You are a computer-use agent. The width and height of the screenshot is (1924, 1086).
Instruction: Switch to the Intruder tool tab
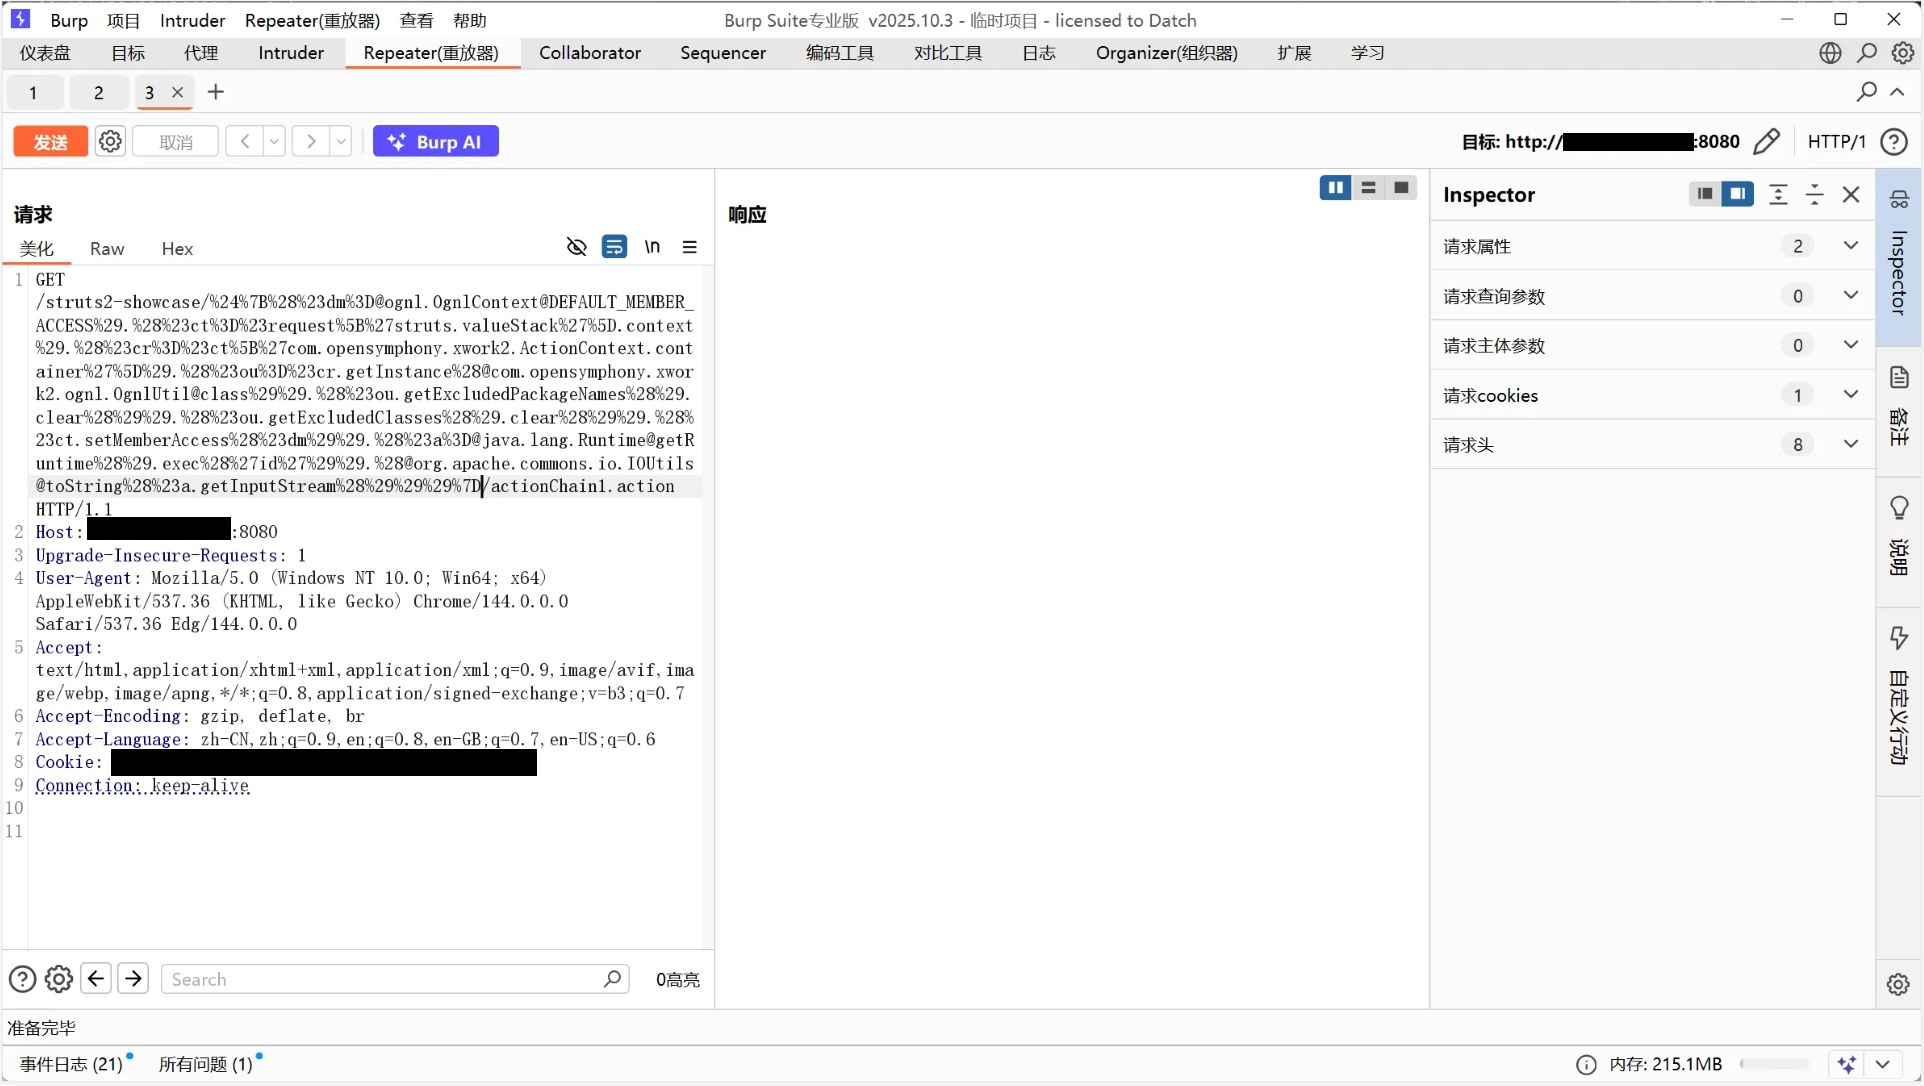click(x=291, y=53)
